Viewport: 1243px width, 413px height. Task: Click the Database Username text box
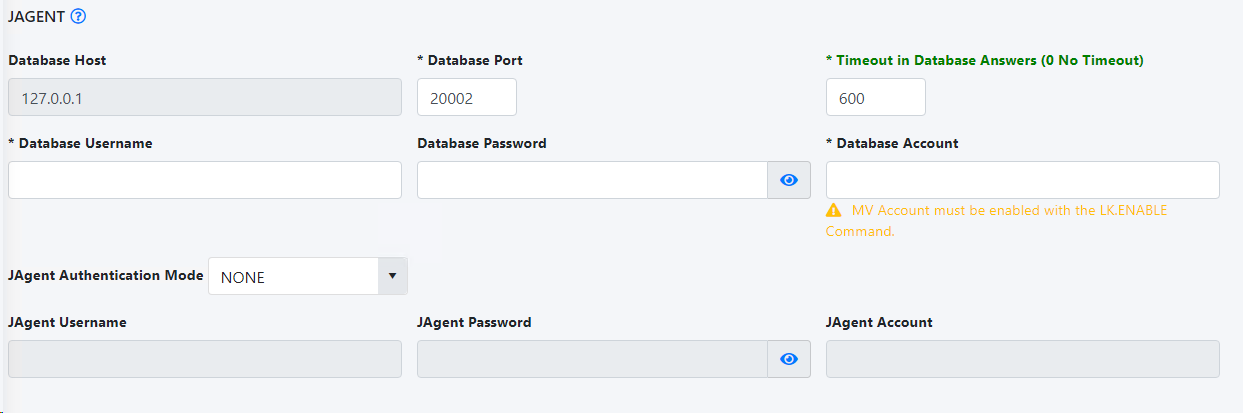204,180
